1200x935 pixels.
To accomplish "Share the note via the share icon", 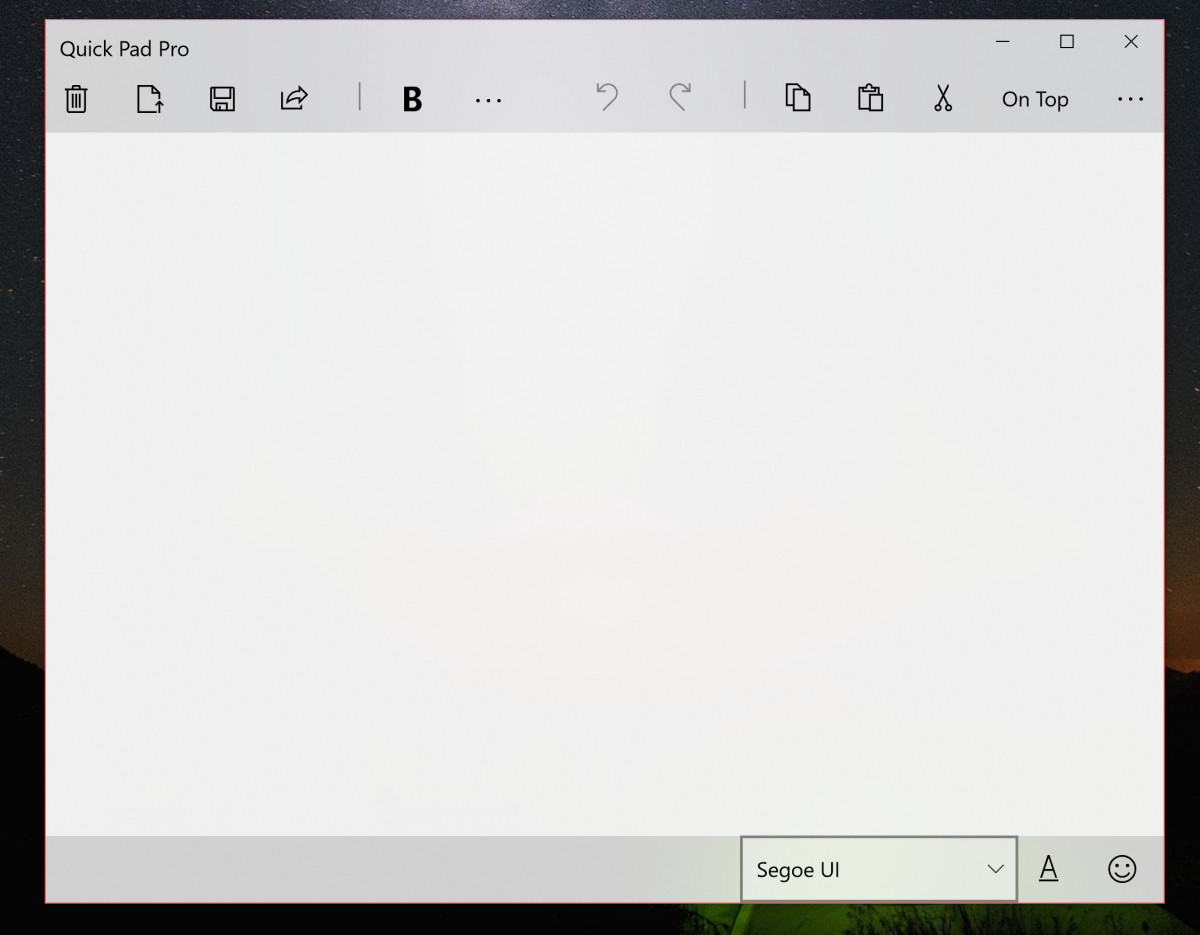I will coord(294,98).
